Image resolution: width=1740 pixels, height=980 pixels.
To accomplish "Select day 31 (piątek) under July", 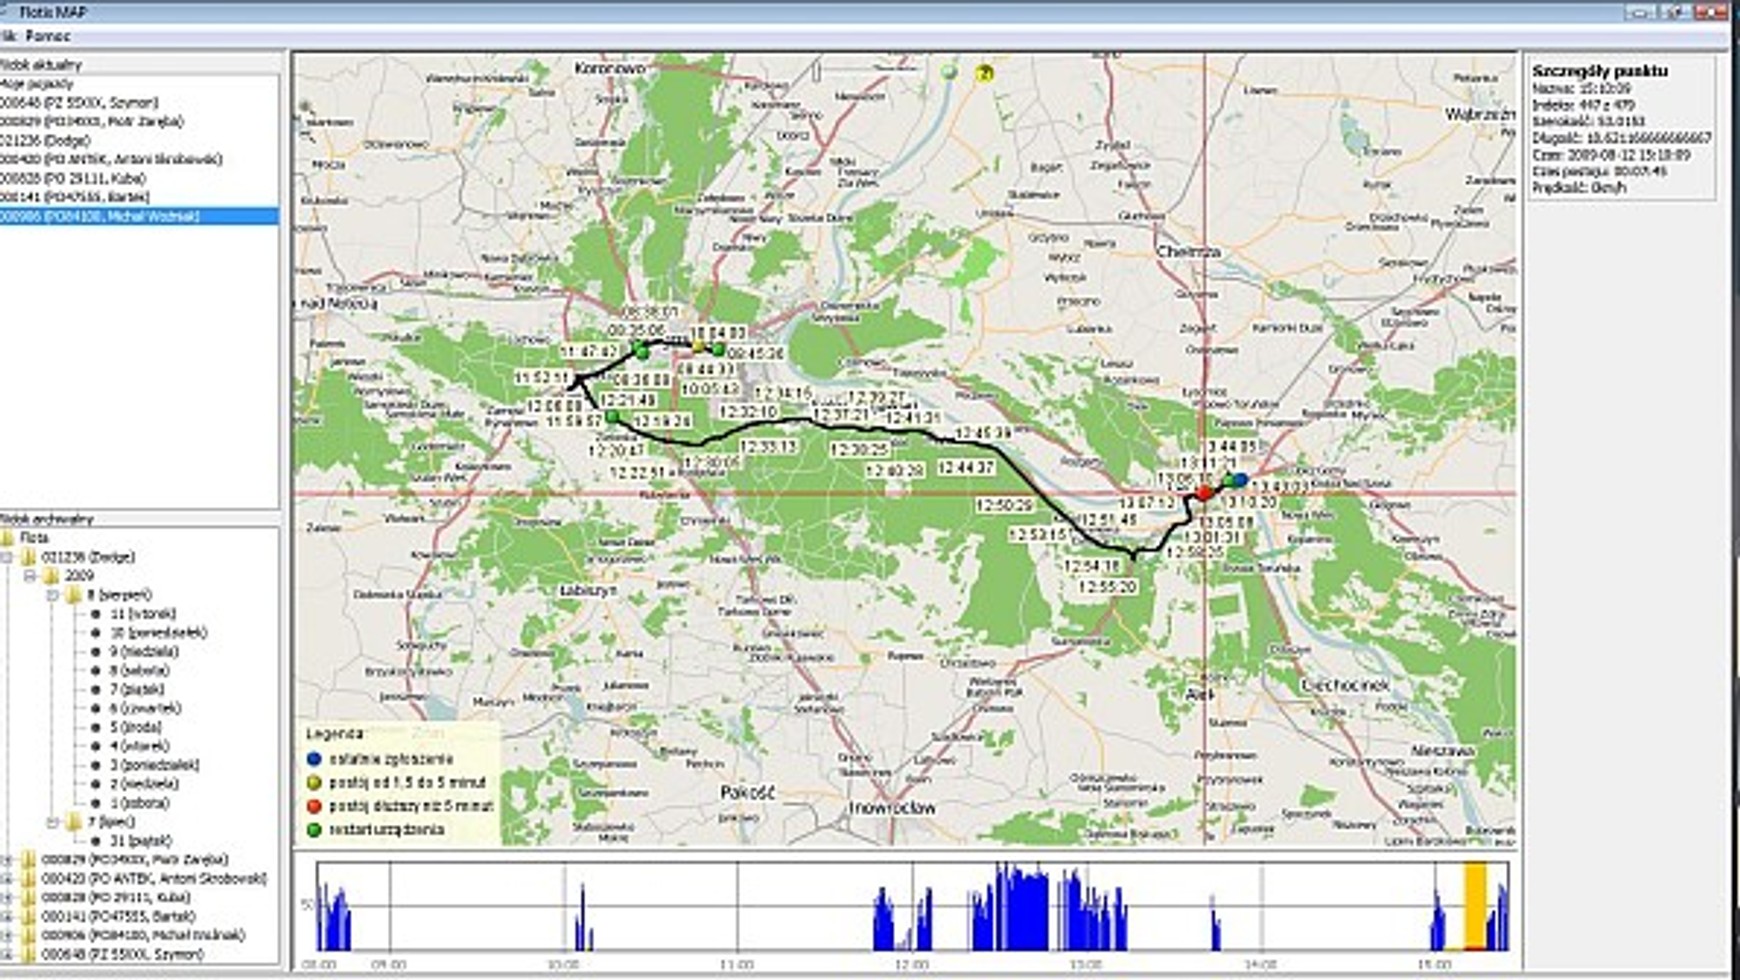I will (x=140, y=841).
